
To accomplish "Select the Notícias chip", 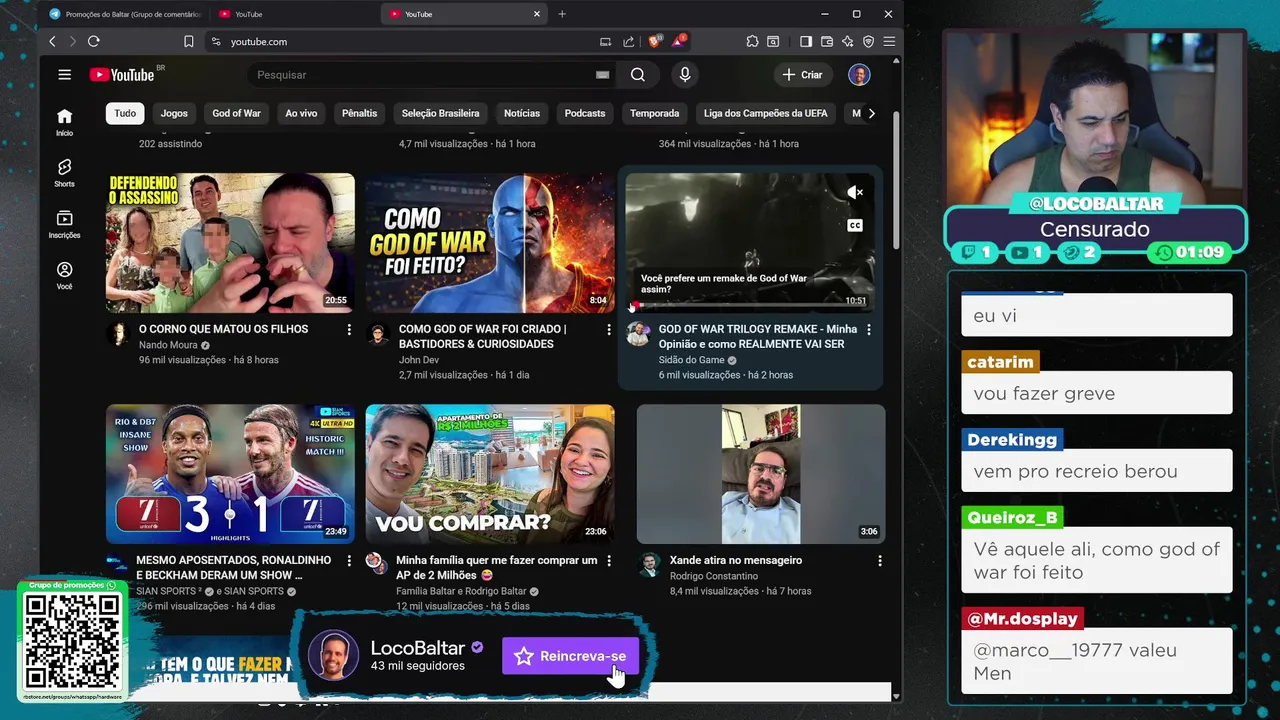I will (x=522, y=113).
